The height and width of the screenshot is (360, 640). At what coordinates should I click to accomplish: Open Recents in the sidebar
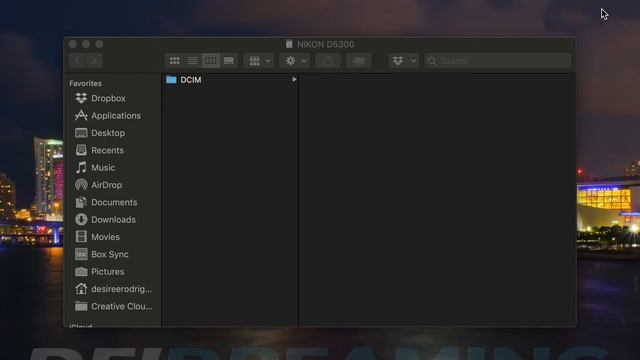(99, 150)
